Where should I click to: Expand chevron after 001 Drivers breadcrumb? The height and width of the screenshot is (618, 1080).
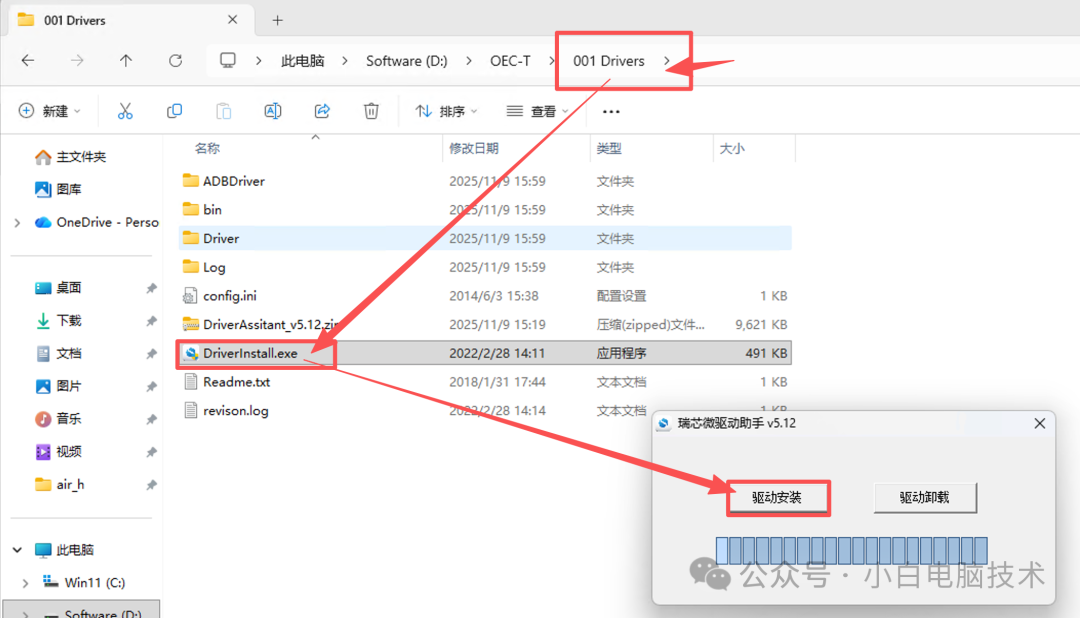tap(666, 61)
